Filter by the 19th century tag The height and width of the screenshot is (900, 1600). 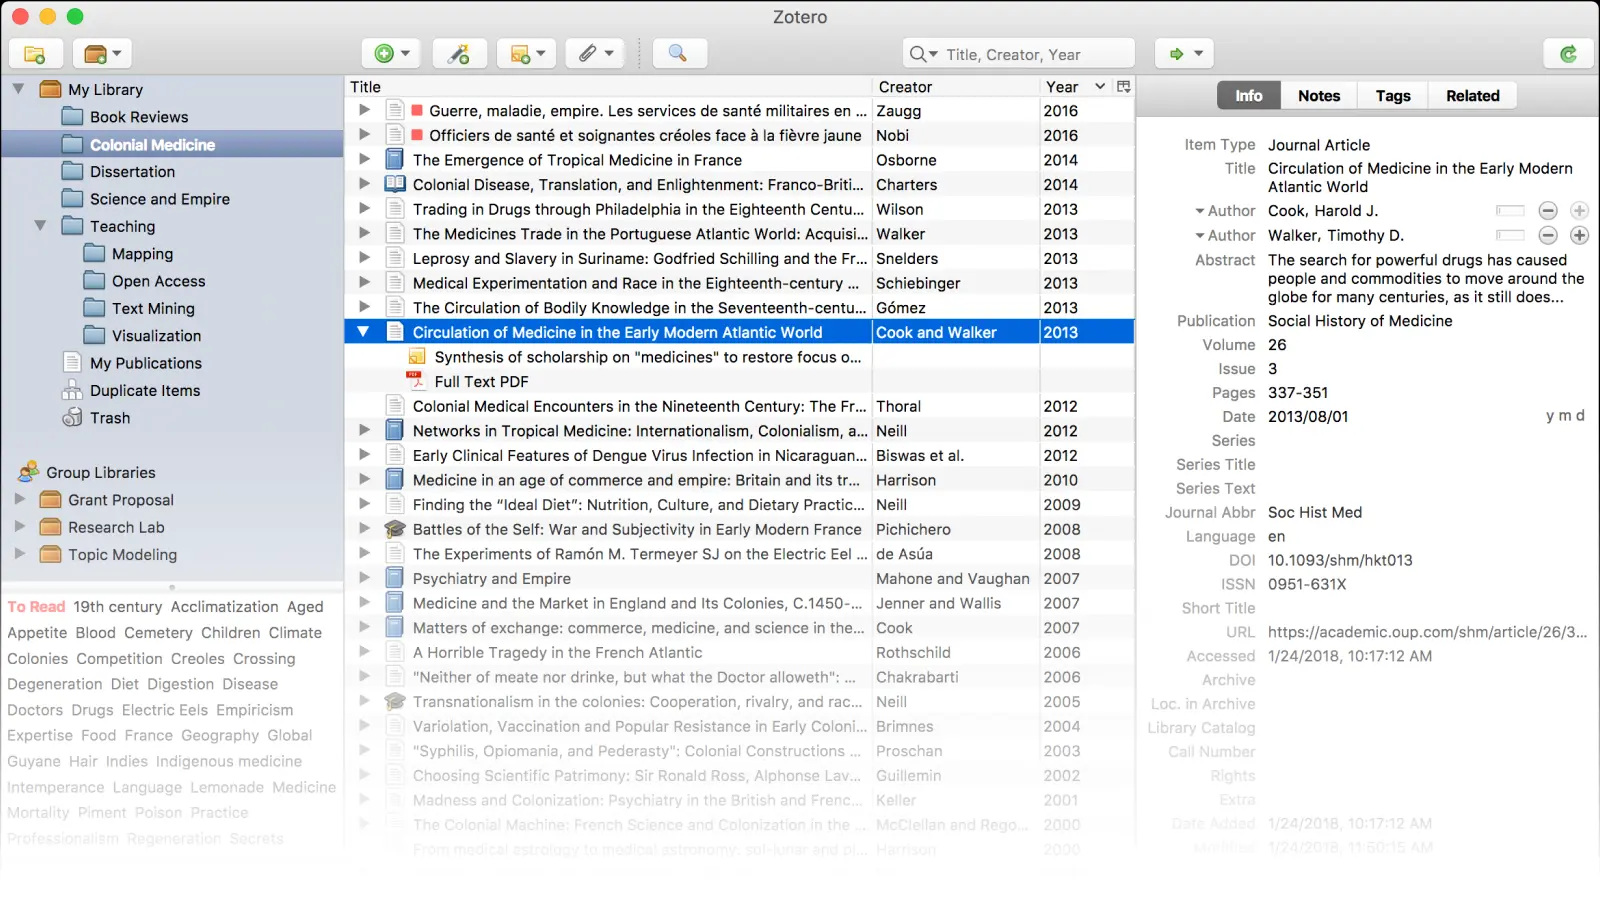click(118, 607)
